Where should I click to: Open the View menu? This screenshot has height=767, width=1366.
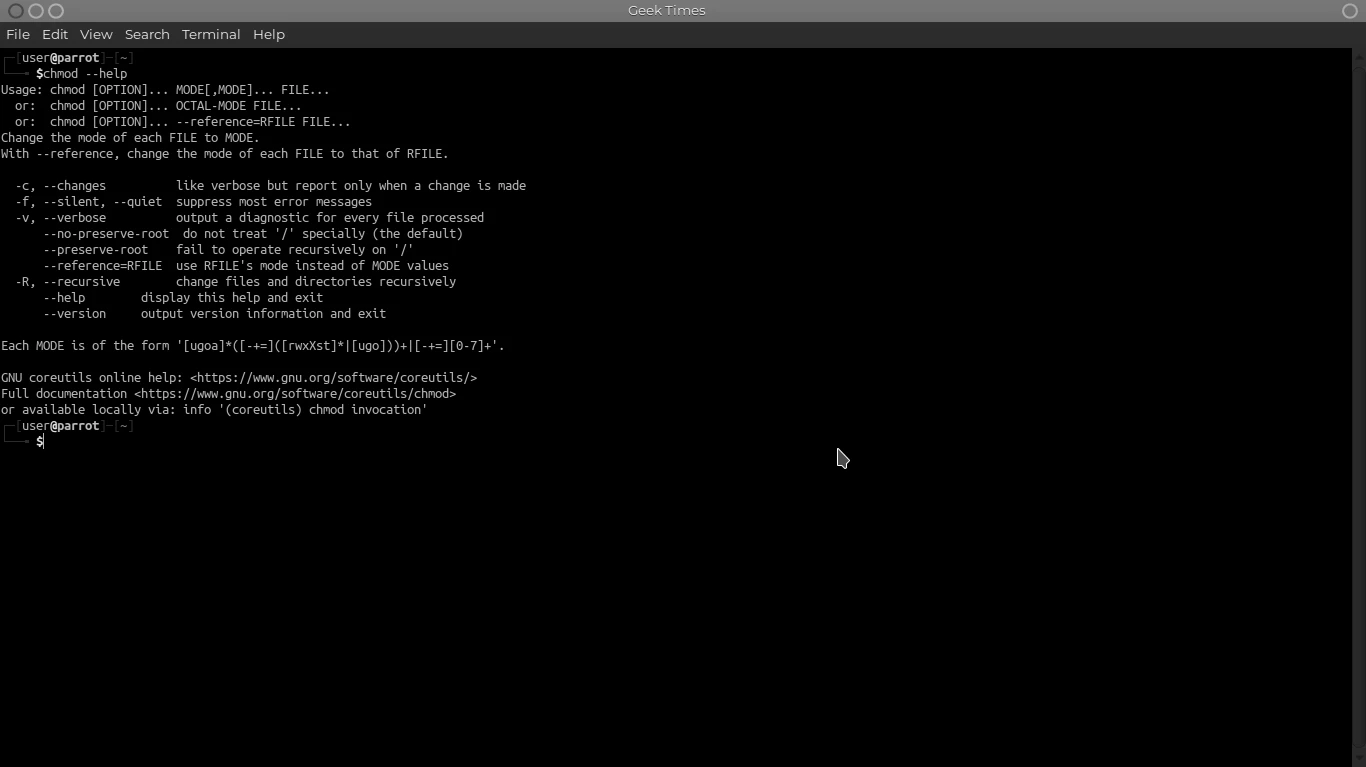coord(96,34)
